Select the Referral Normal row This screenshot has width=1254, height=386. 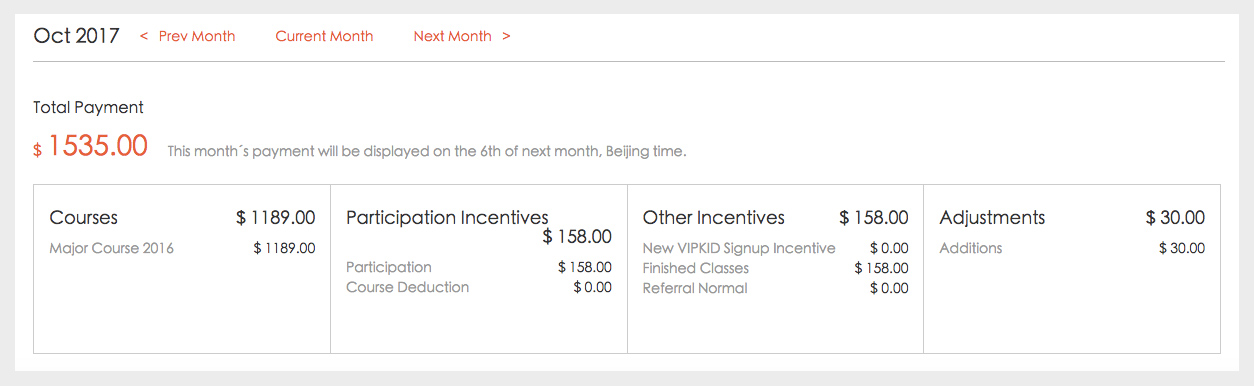[x=775, y=288]
